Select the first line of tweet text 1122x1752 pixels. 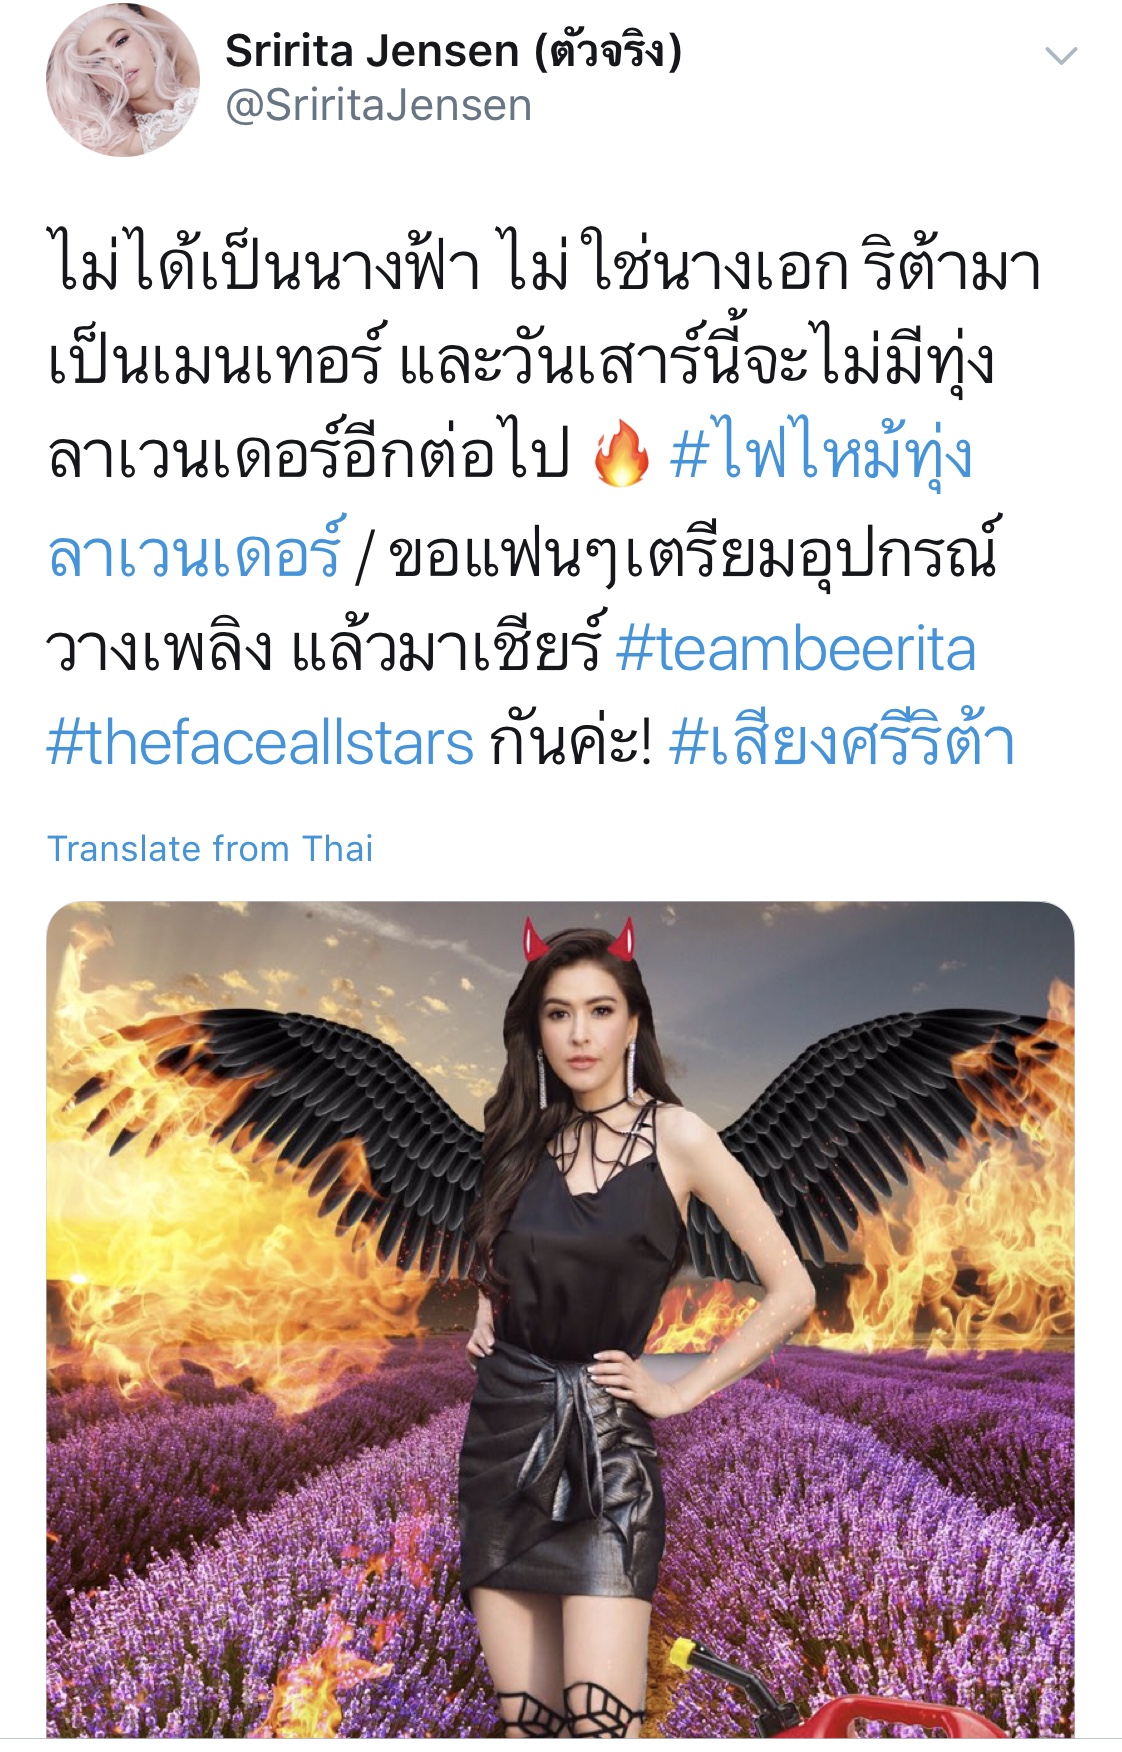click(x=545, y=265)
